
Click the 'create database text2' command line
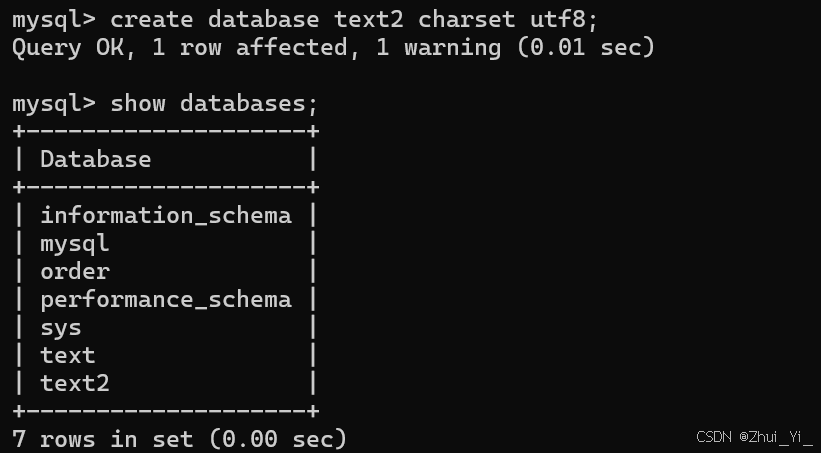point(305,20)
